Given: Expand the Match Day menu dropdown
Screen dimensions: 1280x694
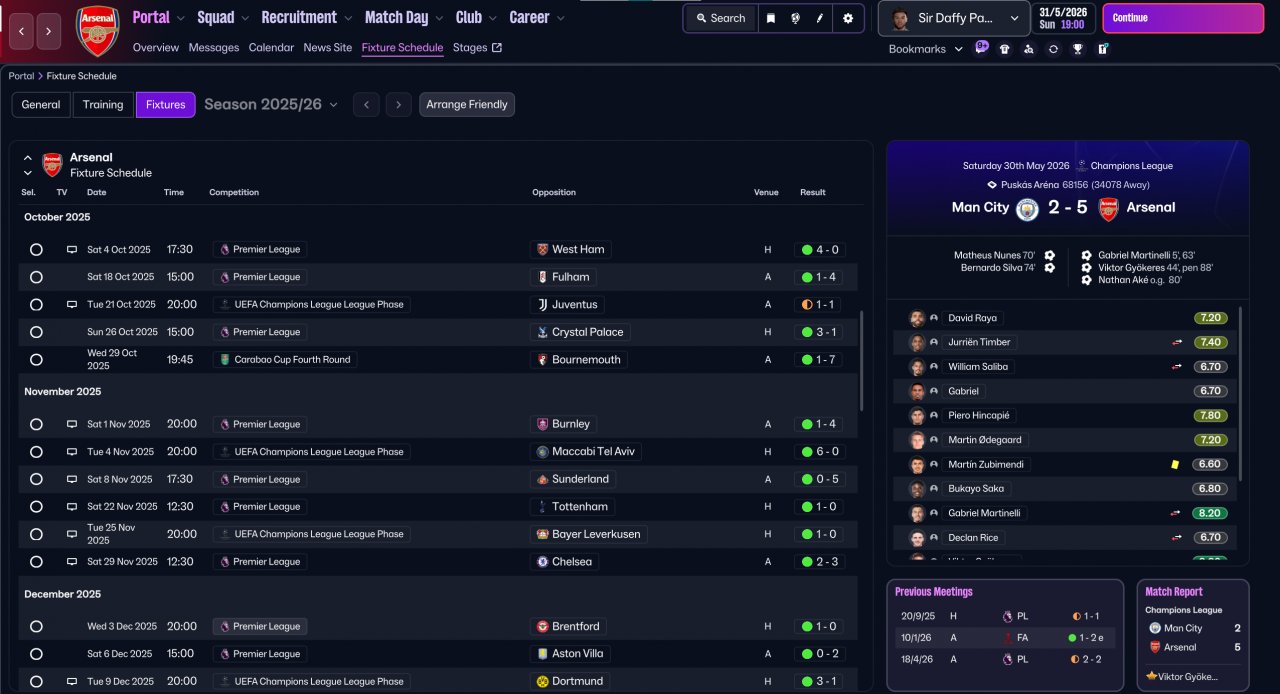Looking at the screenshot, I should tap(439, 18).
